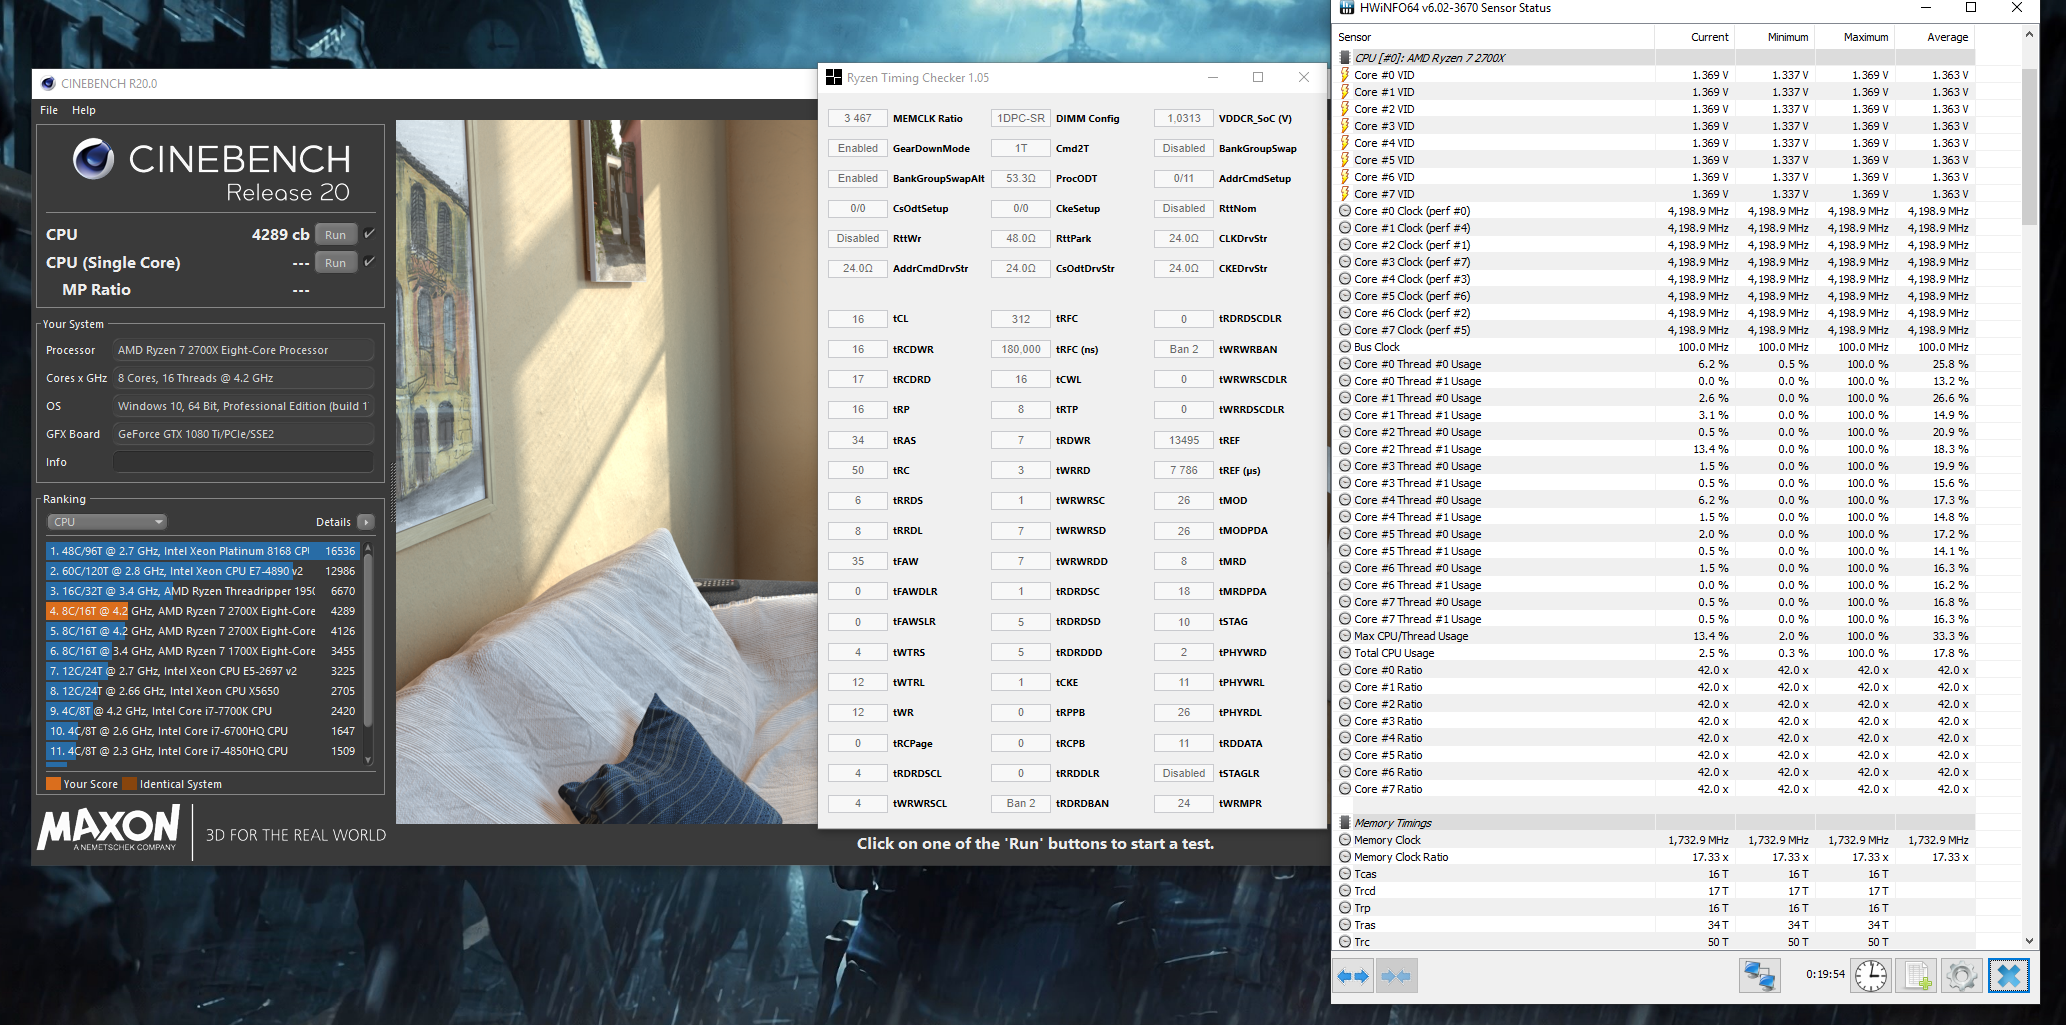Click the lightning icon beside Core #7 VID
The height and width of the screenshot is (1025, 2066).
tap(1345, 194)
